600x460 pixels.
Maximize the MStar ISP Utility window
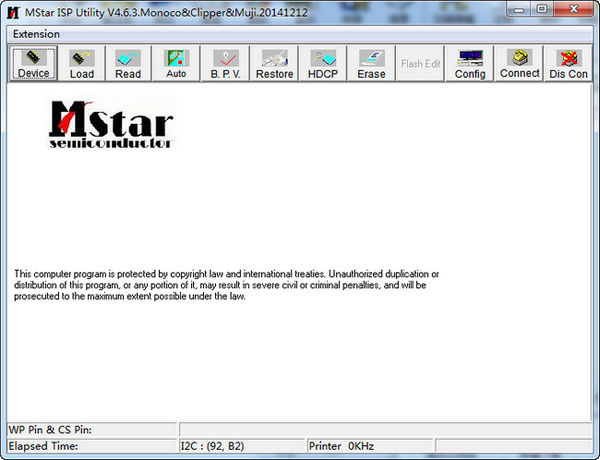(541, 9)
